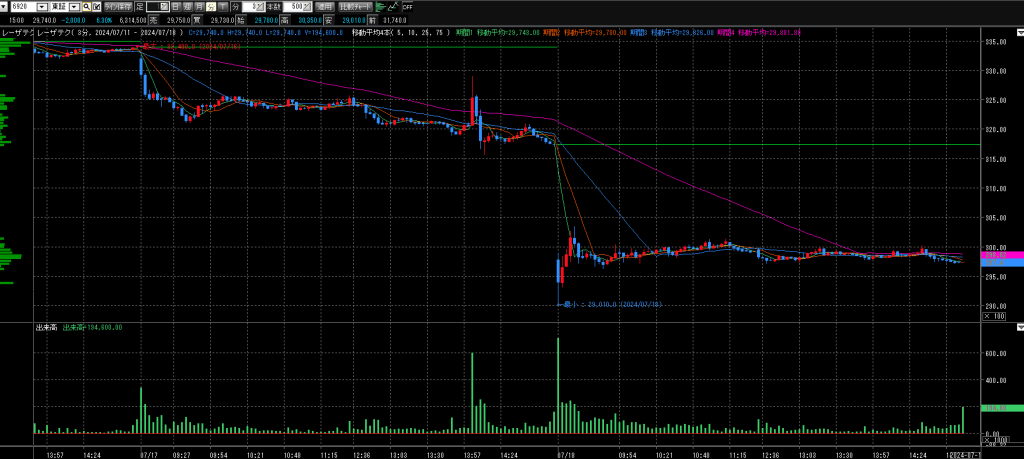Click the green price-volume histogram icon
The image size is (1024, 459).
380,6
